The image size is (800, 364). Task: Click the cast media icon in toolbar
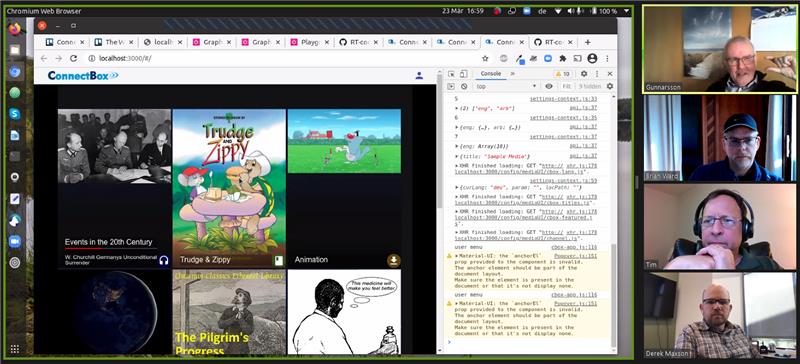578,59
